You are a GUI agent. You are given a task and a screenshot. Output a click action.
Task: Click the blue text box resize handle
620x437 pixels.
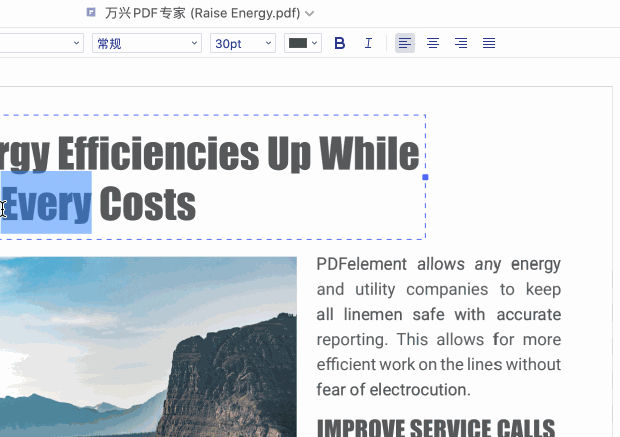pos(425,177)
